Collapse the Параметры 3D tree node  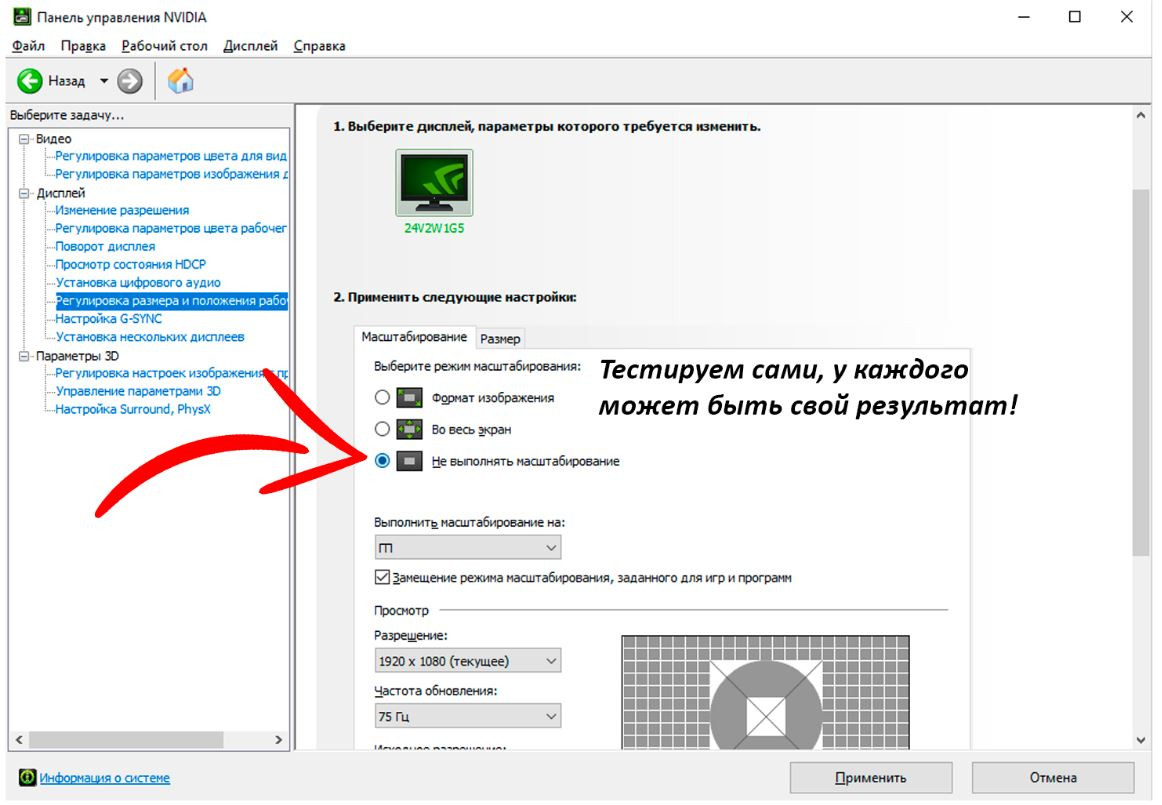(x=25, y=356)
